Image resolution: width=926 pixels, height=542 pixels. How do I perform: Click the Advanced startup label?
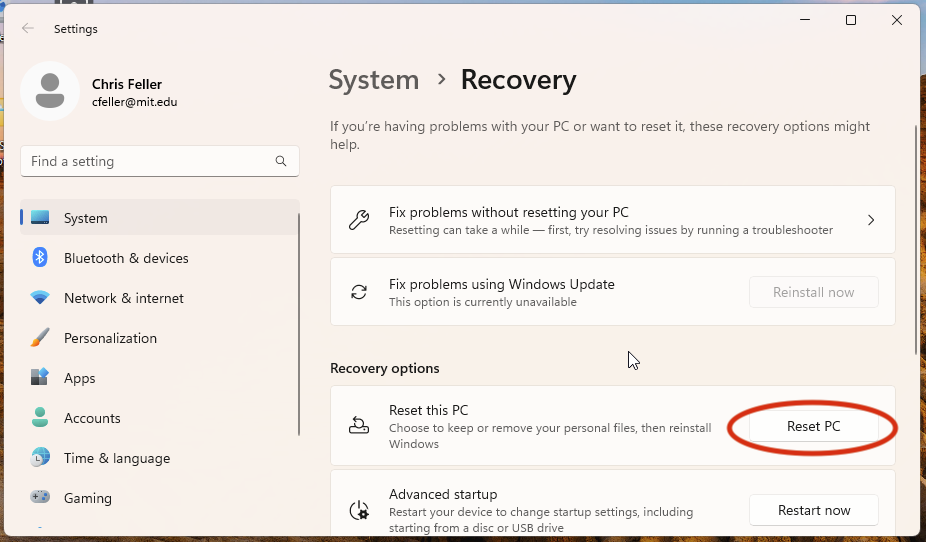pos(443,494)
